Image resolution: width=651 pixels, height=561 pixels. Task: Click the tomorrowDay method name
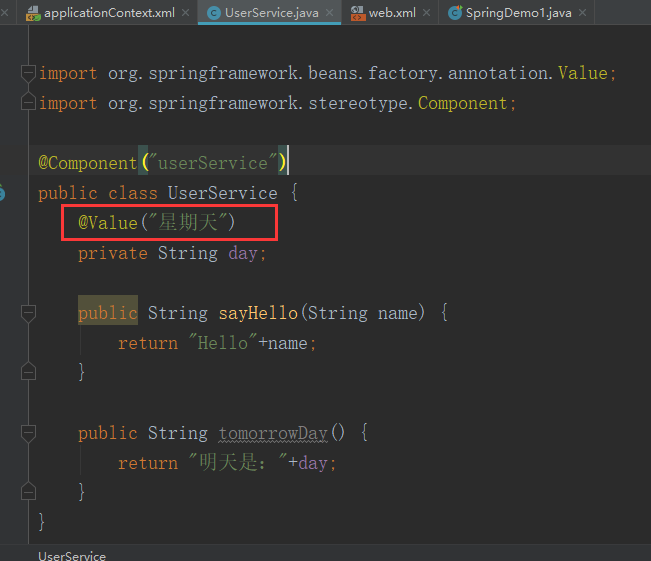pos(273,433)
